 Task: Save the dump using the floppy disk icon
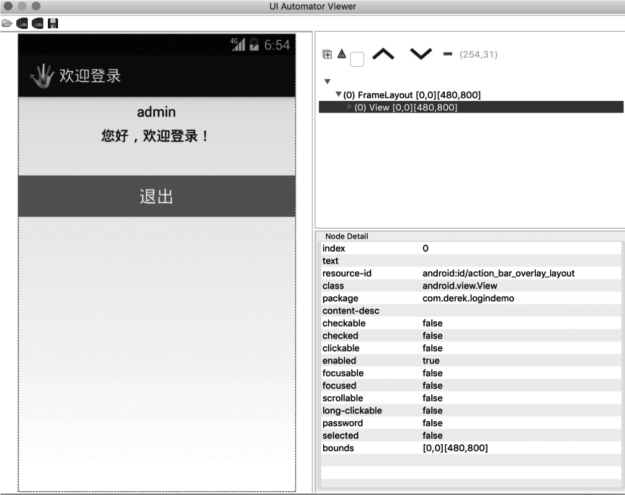pyautogui.click(x=53, y=23)
